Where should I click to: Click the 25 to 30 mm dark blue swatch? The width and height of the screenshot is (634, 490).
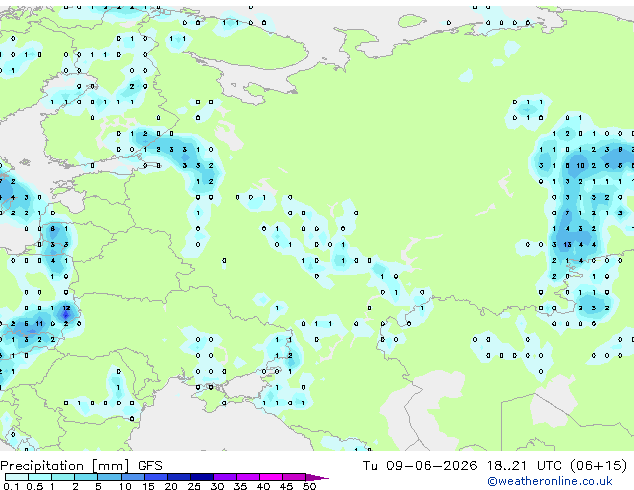(x=202, y=477)
